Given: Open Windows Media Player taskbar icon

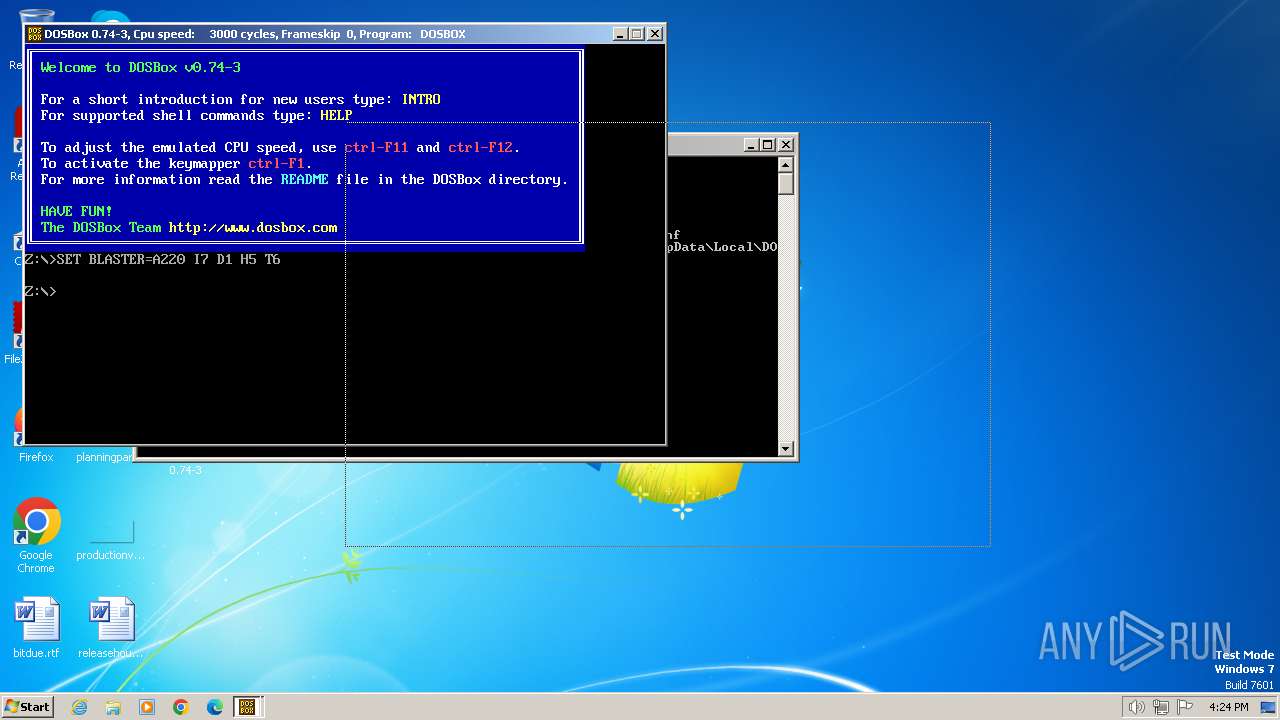Looking at the screenshot, I should pyautogui.click(x=147, y=707).
